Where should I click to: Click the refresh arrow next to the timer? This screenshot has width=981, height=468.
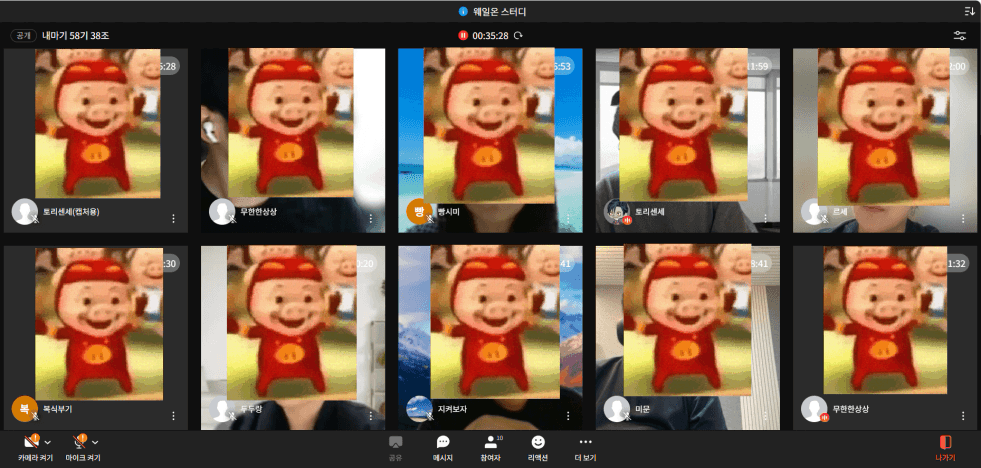pos(518,36)
